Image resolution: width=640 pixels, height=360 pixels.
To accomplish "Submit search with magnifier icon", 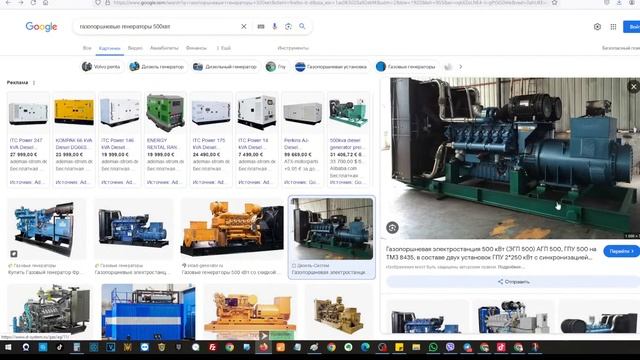I will [302, 27].
